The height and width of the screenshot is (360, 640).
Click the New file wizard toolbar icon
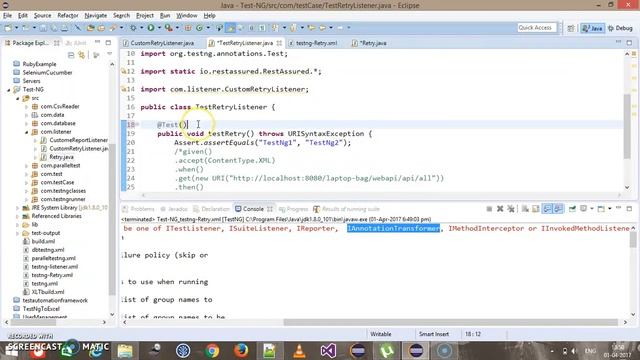[8, 28]
